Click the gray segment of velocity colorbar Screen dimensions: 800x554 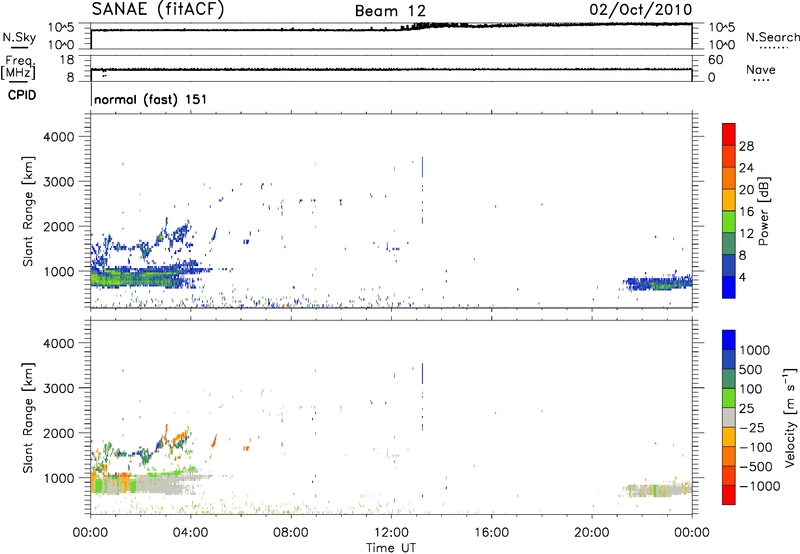tap(729, 418)
